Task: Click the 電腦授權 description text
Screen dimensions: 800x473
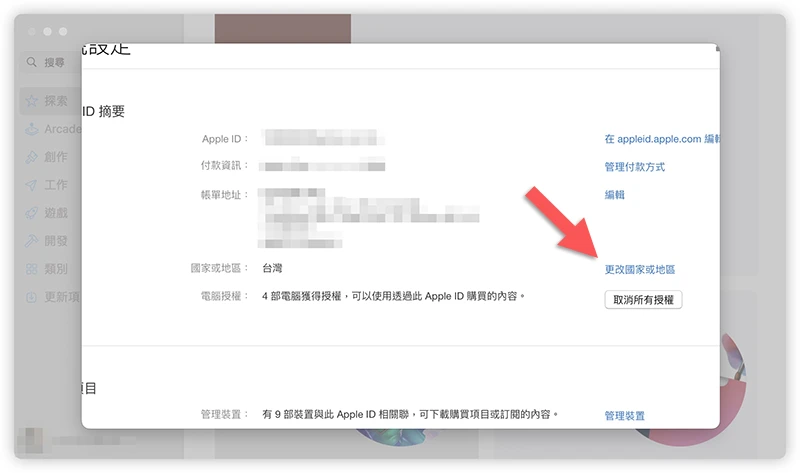Action: (x=393, y=296)
